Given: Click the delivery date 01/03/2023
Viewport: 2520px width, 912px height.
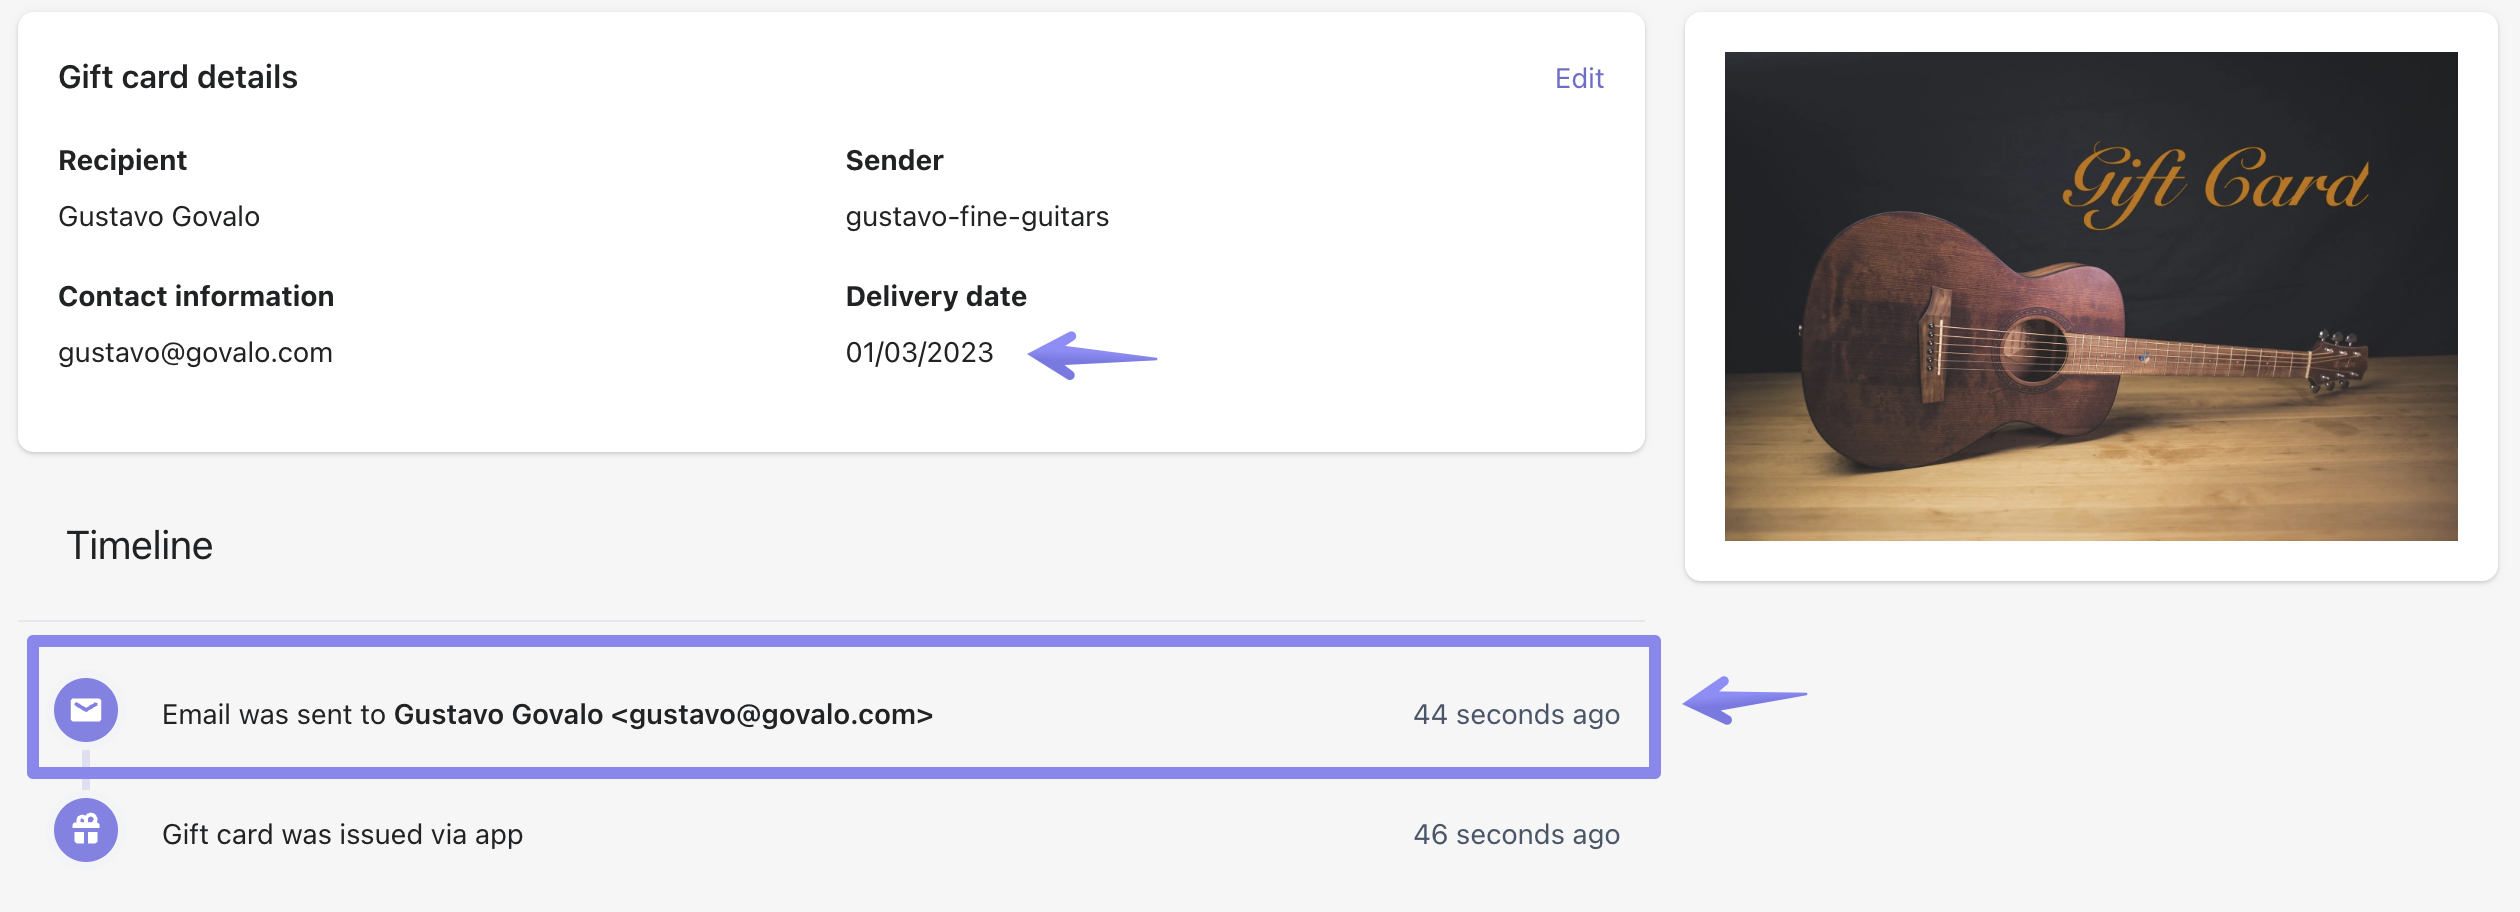Looking at the screenshot, I should (919, 353).
